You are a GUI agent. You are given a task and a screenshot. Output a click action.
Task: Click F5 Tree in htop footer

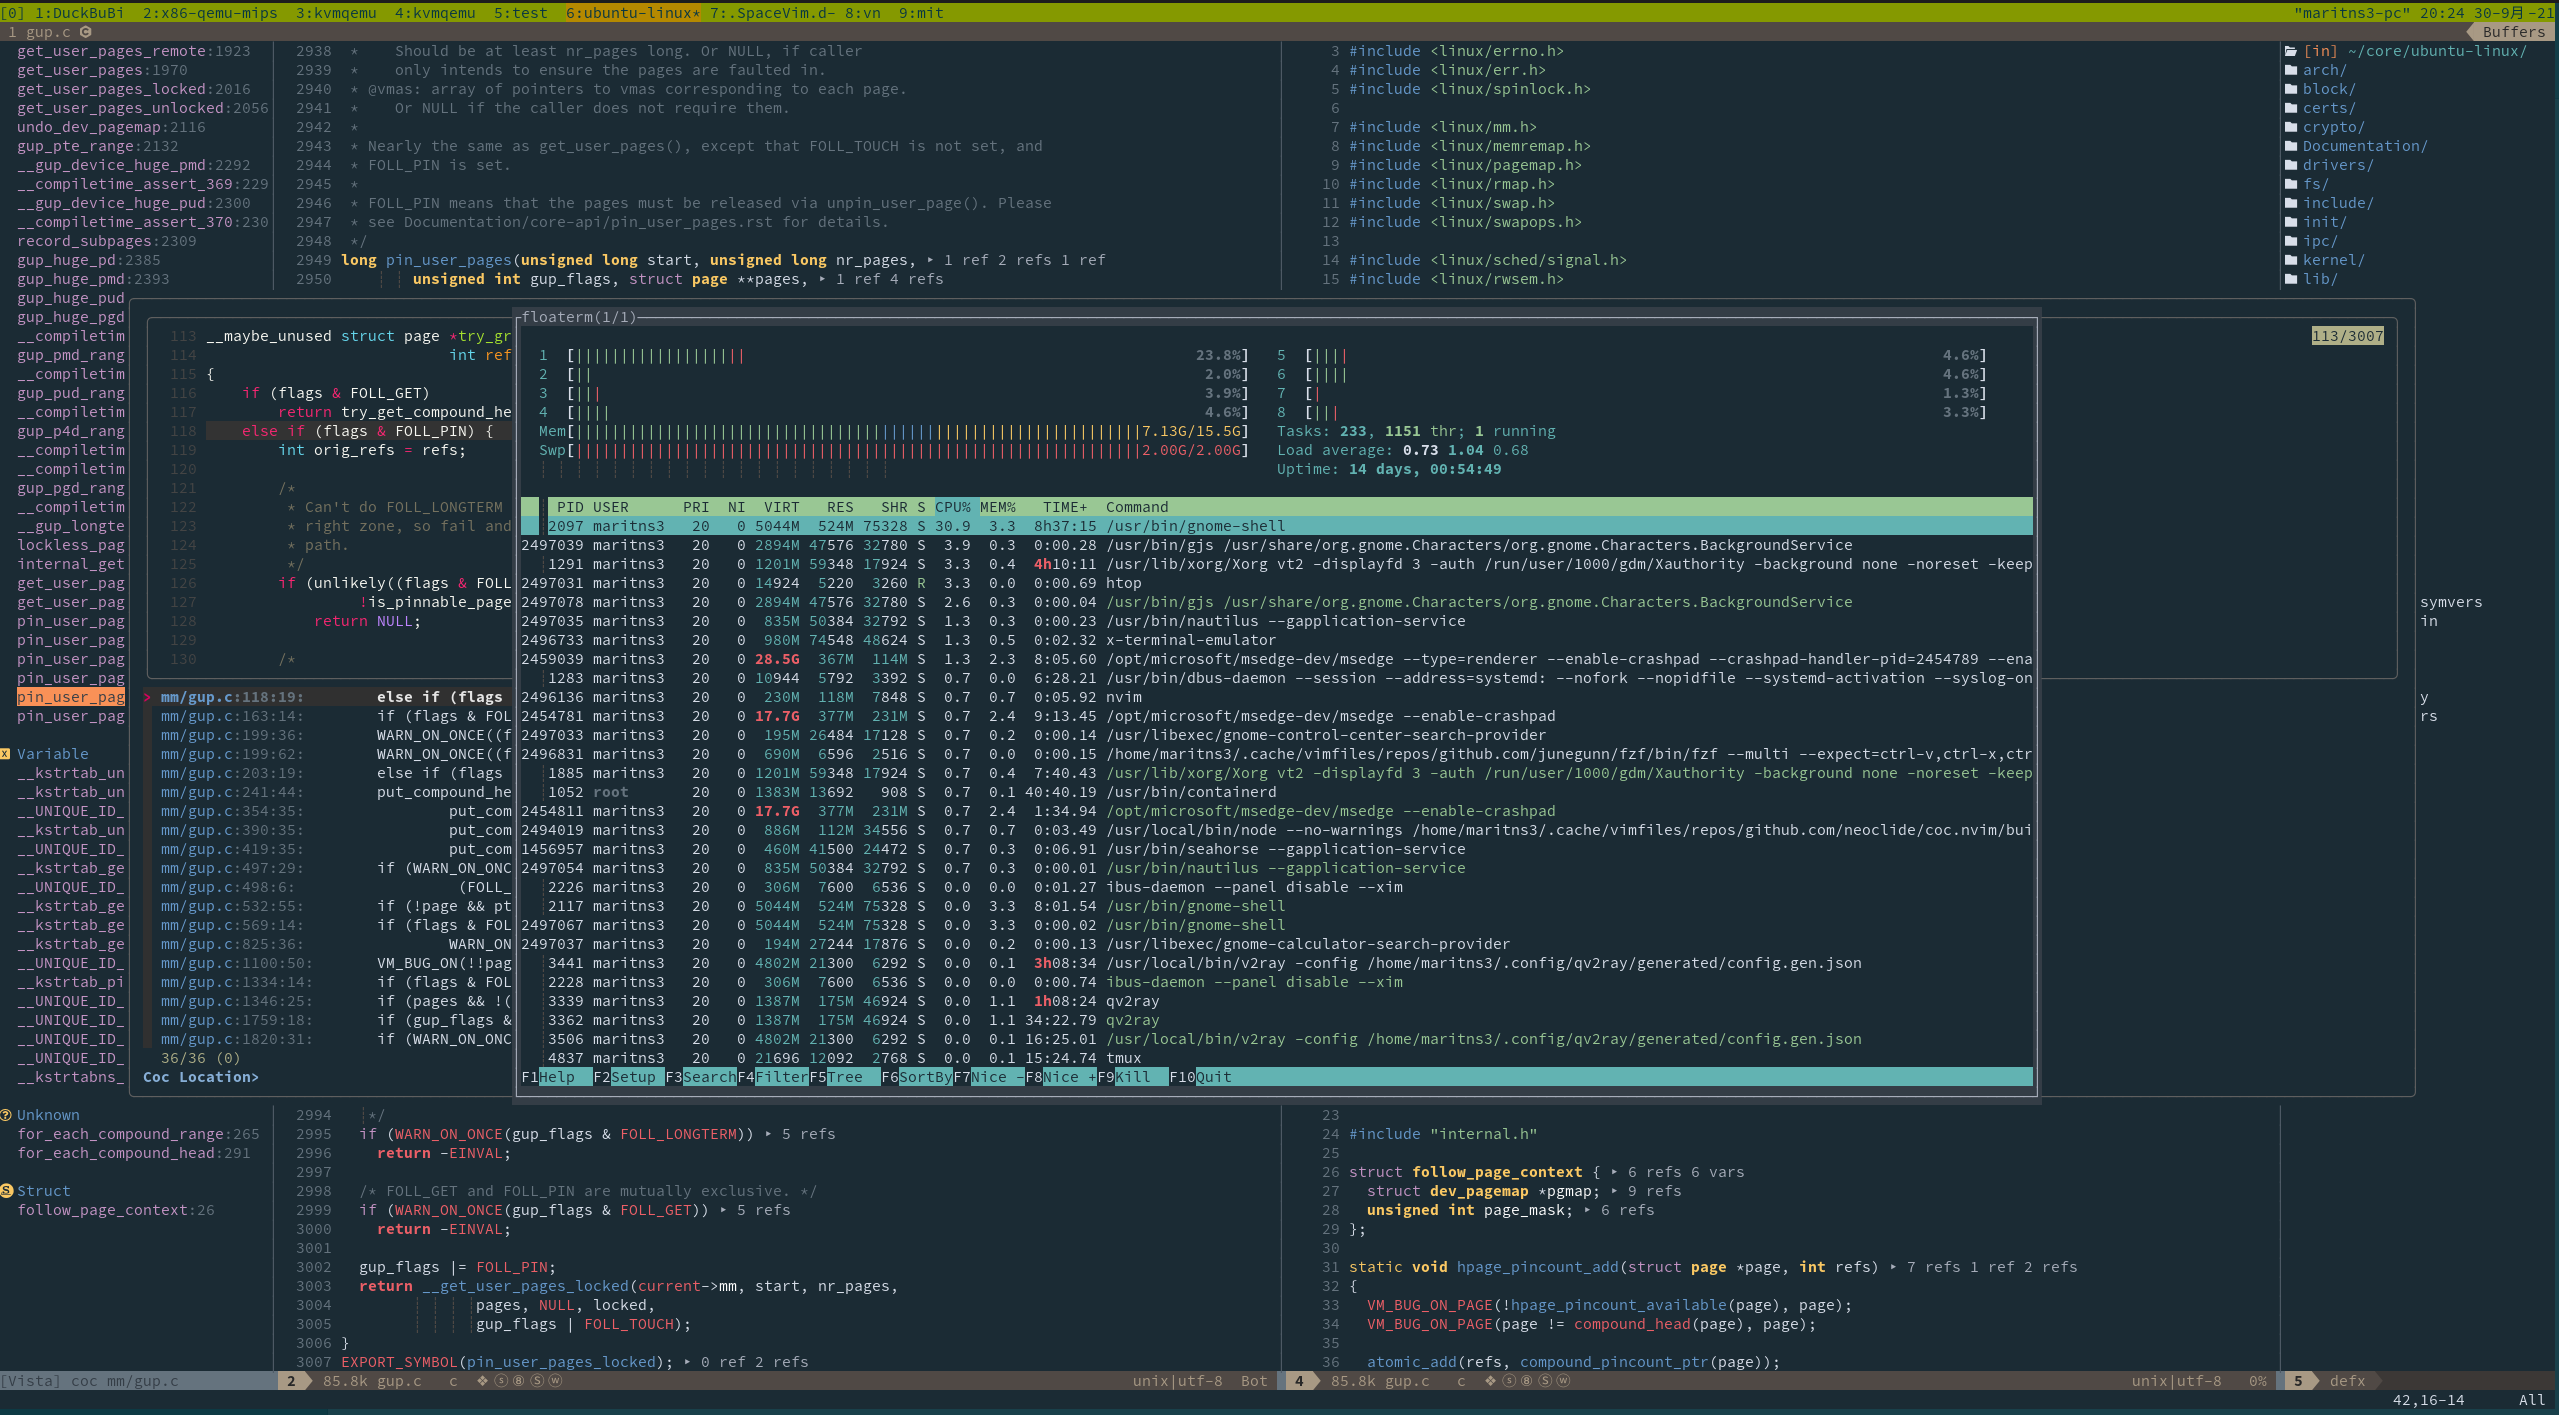click(844, 1077)
